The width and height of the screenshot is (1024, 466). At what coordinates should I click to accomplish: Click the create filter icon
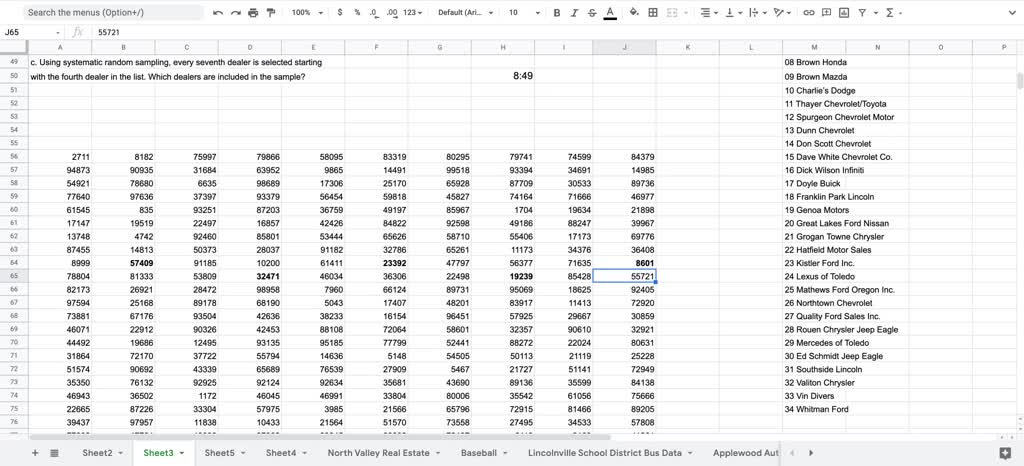(x=860, y=13)
